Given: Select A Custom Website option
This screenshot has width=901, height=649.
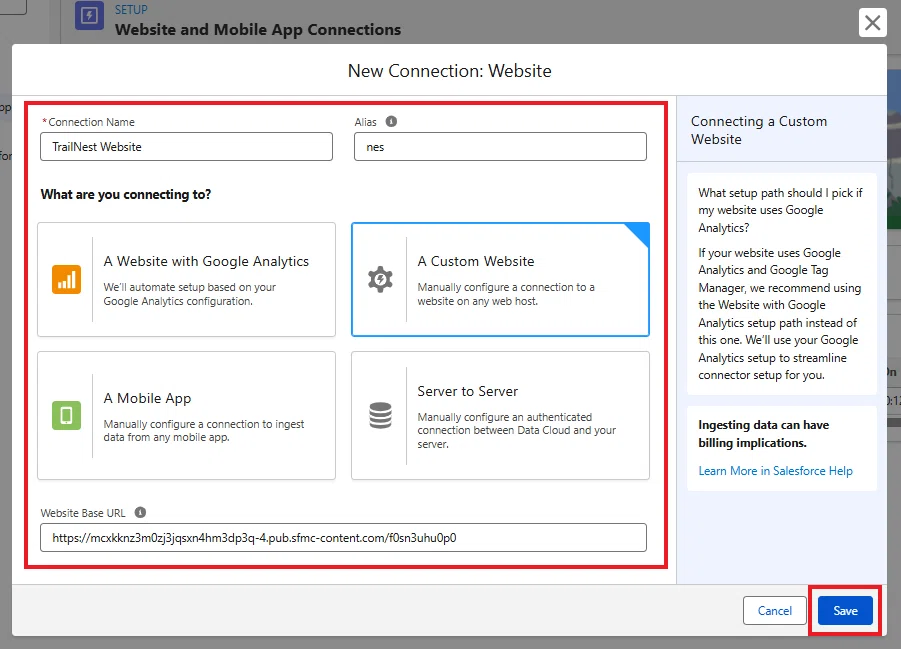Looking at the screenshot, I should pyautogui.click(x=500, y=279).
